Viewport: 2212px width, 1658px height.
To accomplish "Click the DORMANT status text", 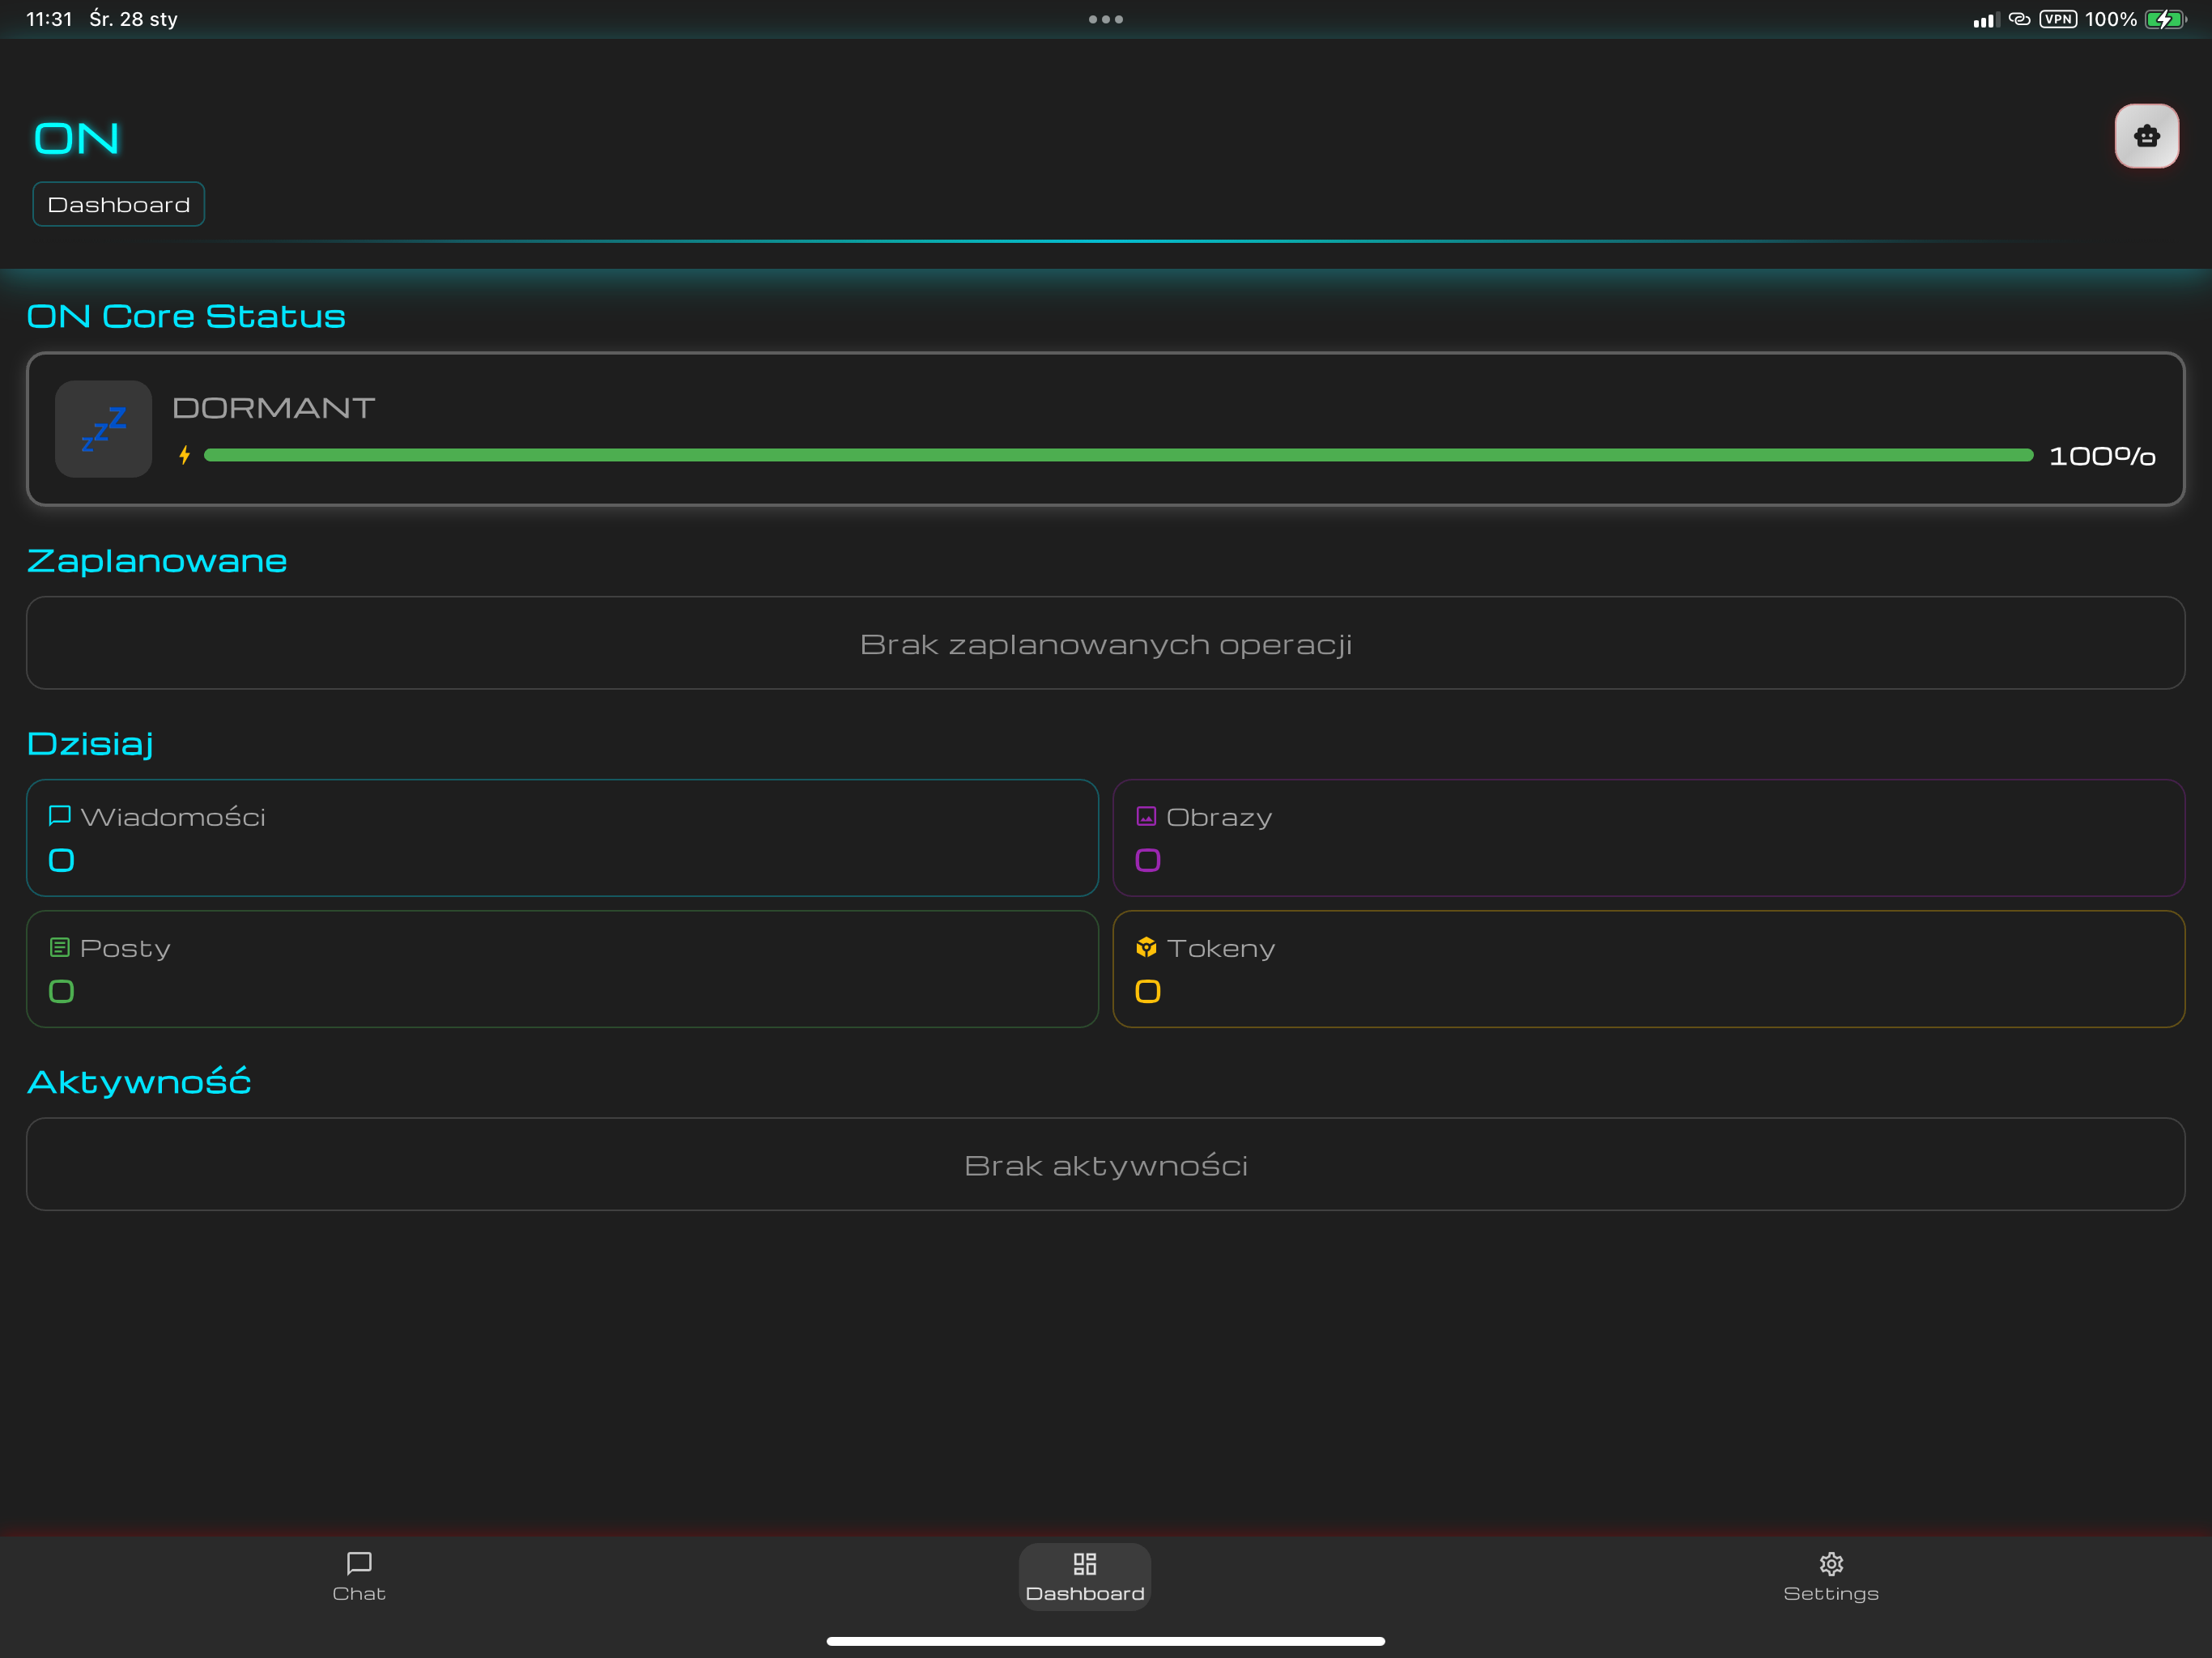I will pyautogui.click(x=274, y=408).
